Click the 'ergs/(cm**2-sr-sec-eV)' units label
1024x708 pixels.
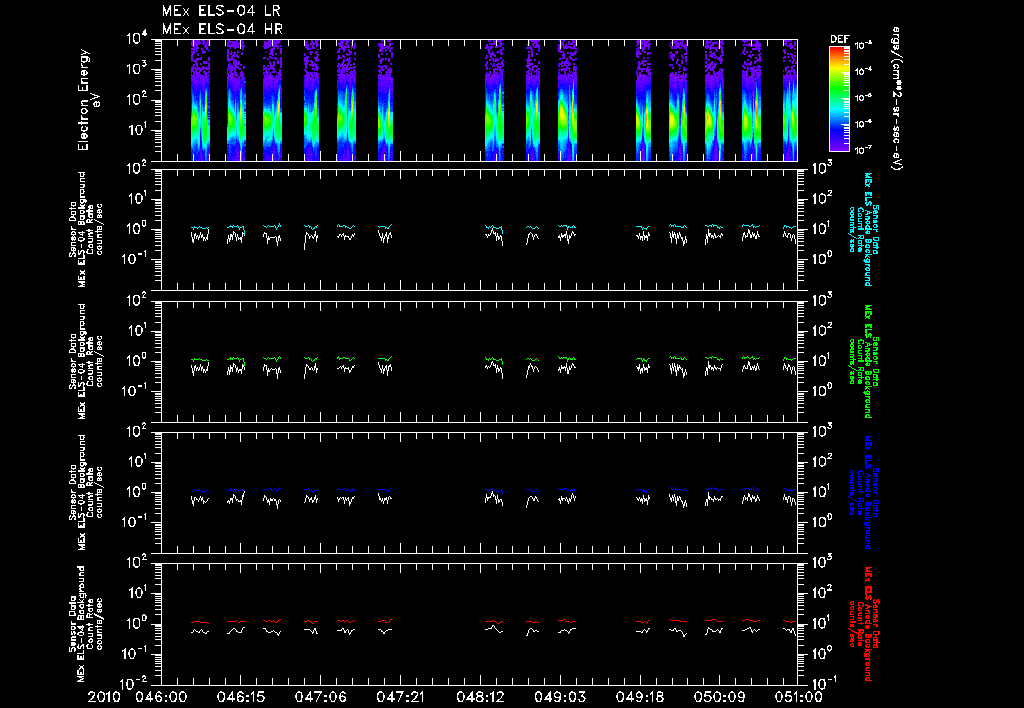(x=897, y=99)
